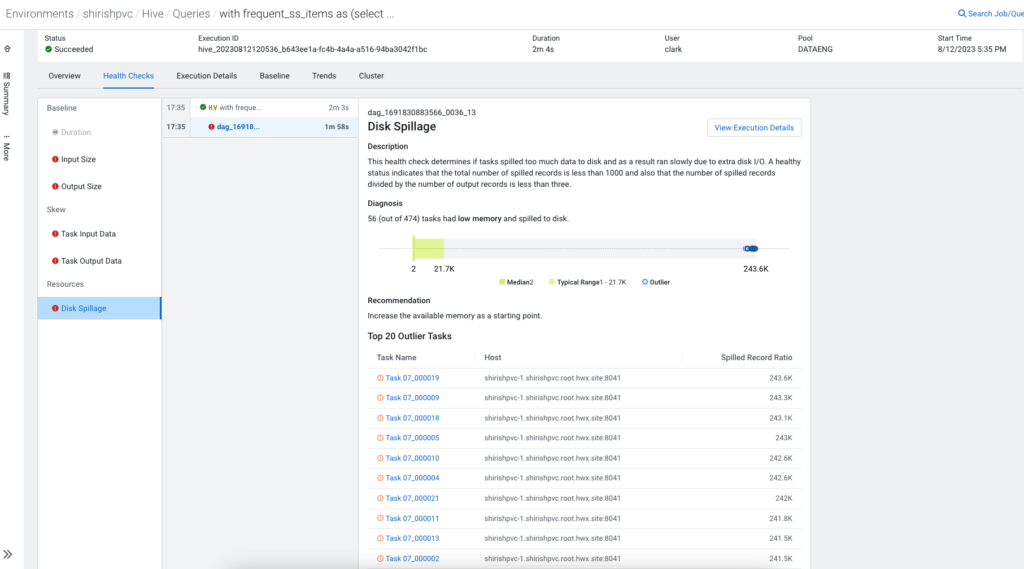The width and height of the screenshot is (1024, 569).
Task: Click the red alert icon next to Input Size
Action: 54,159
